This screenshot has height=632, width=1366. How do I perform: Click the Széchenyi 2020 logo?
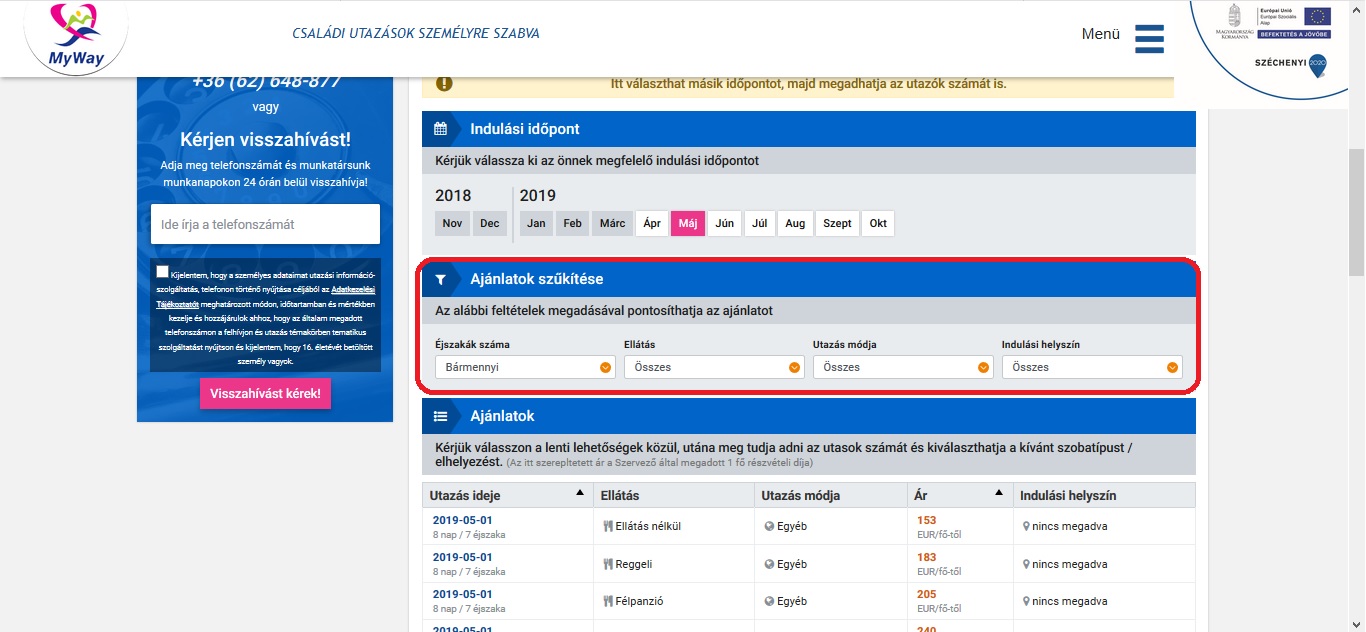click(1290, 64)
